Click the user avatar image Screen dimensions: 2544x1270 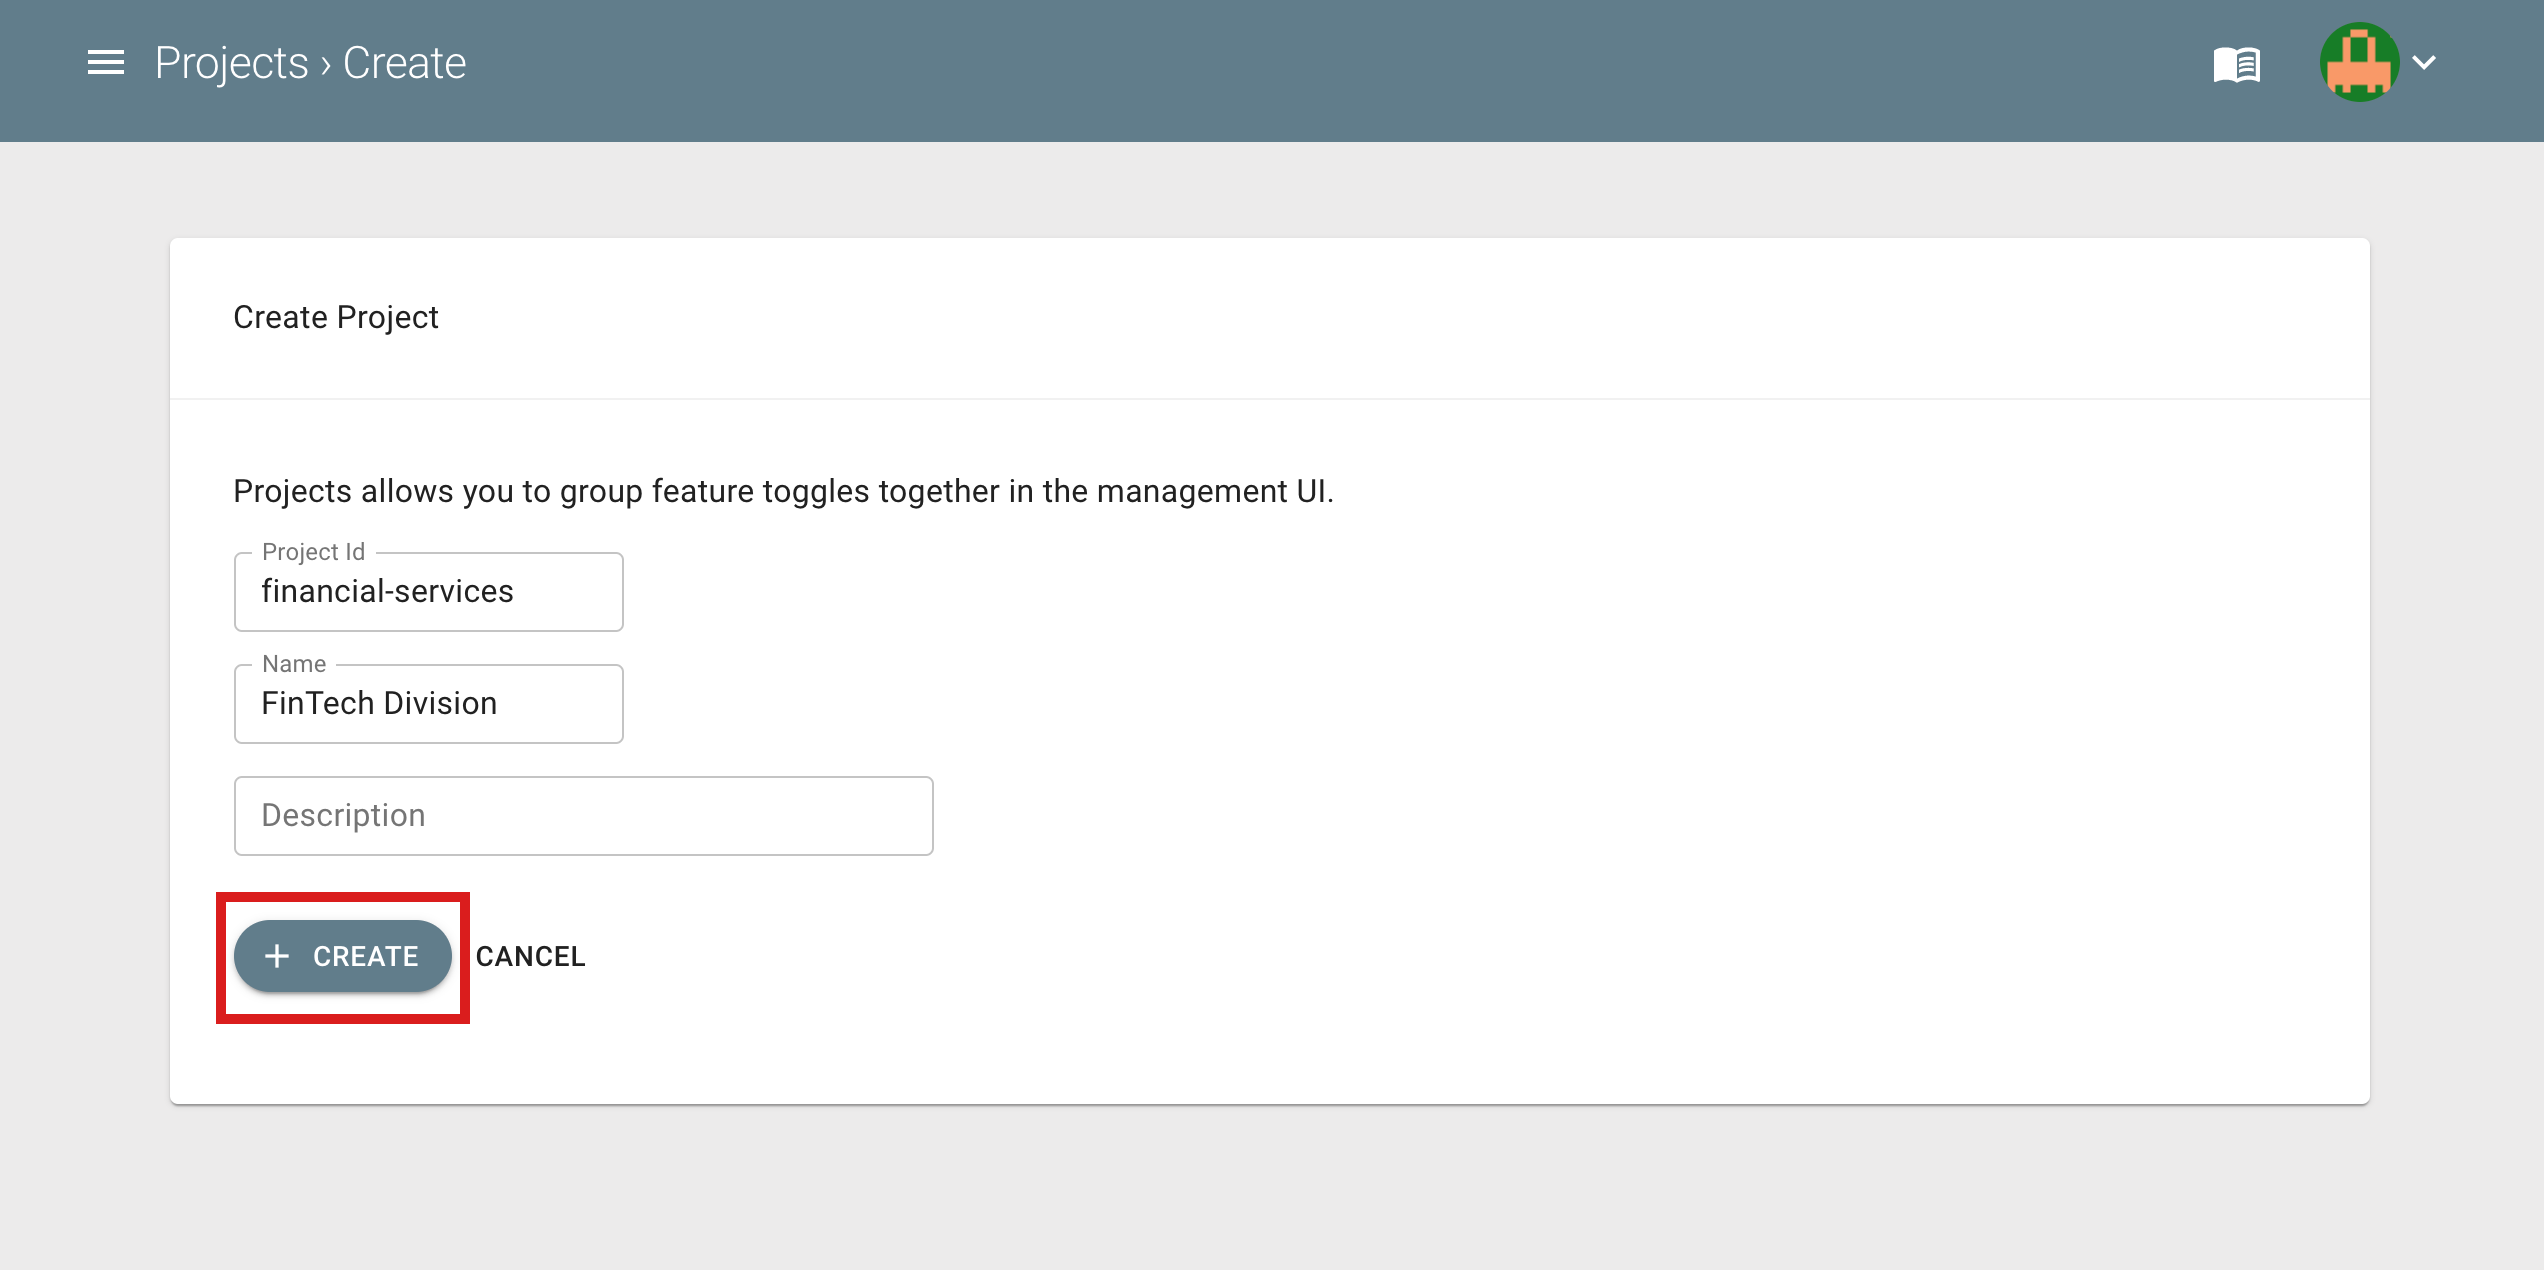2360,63
